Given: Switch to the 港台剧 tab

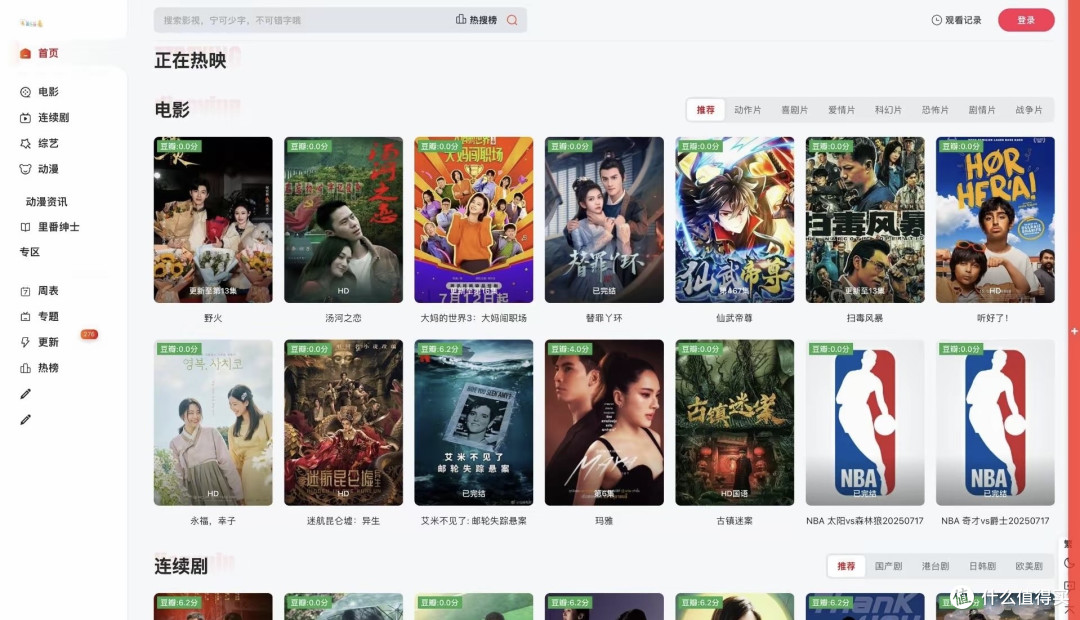Looking at the screenshot, I should pos(935,566).
